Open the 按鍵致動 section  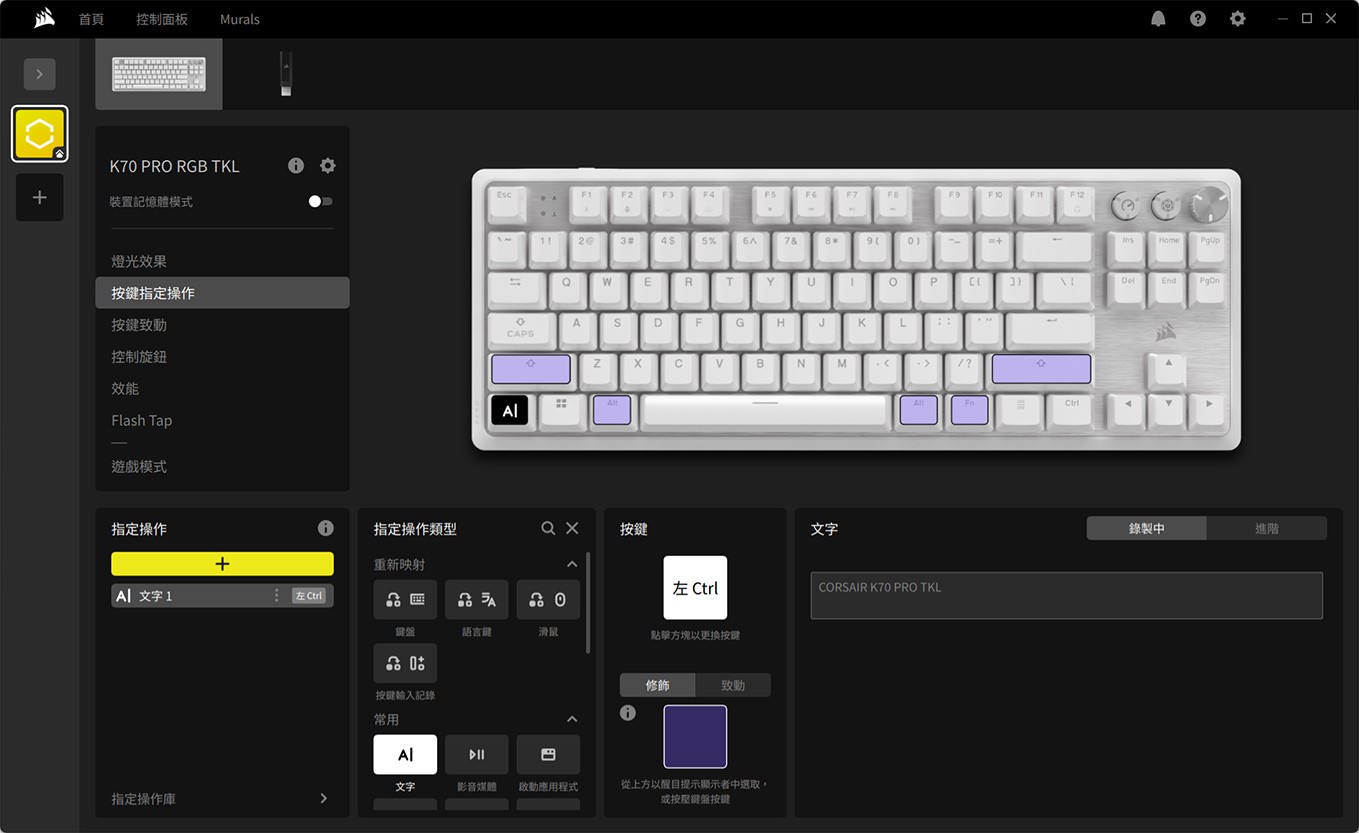pyautogui.click(x=222, y=325)
